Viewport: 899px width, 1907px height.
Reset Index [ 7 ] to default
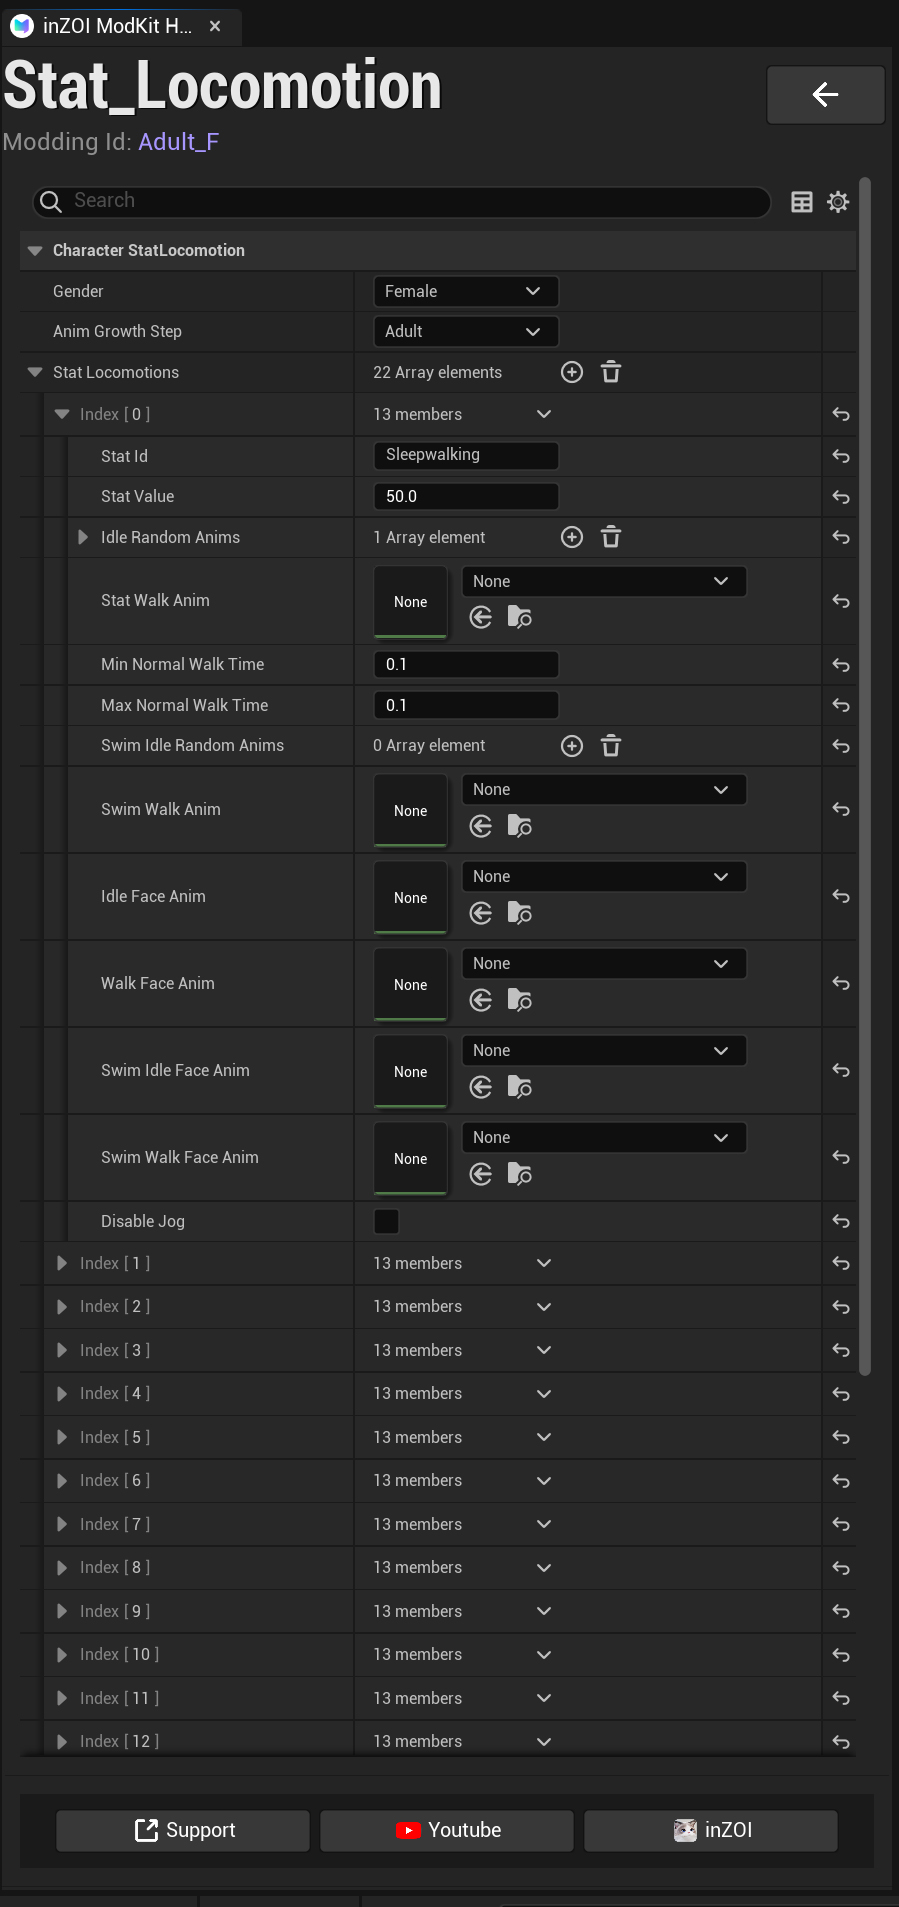point(841,1524)
